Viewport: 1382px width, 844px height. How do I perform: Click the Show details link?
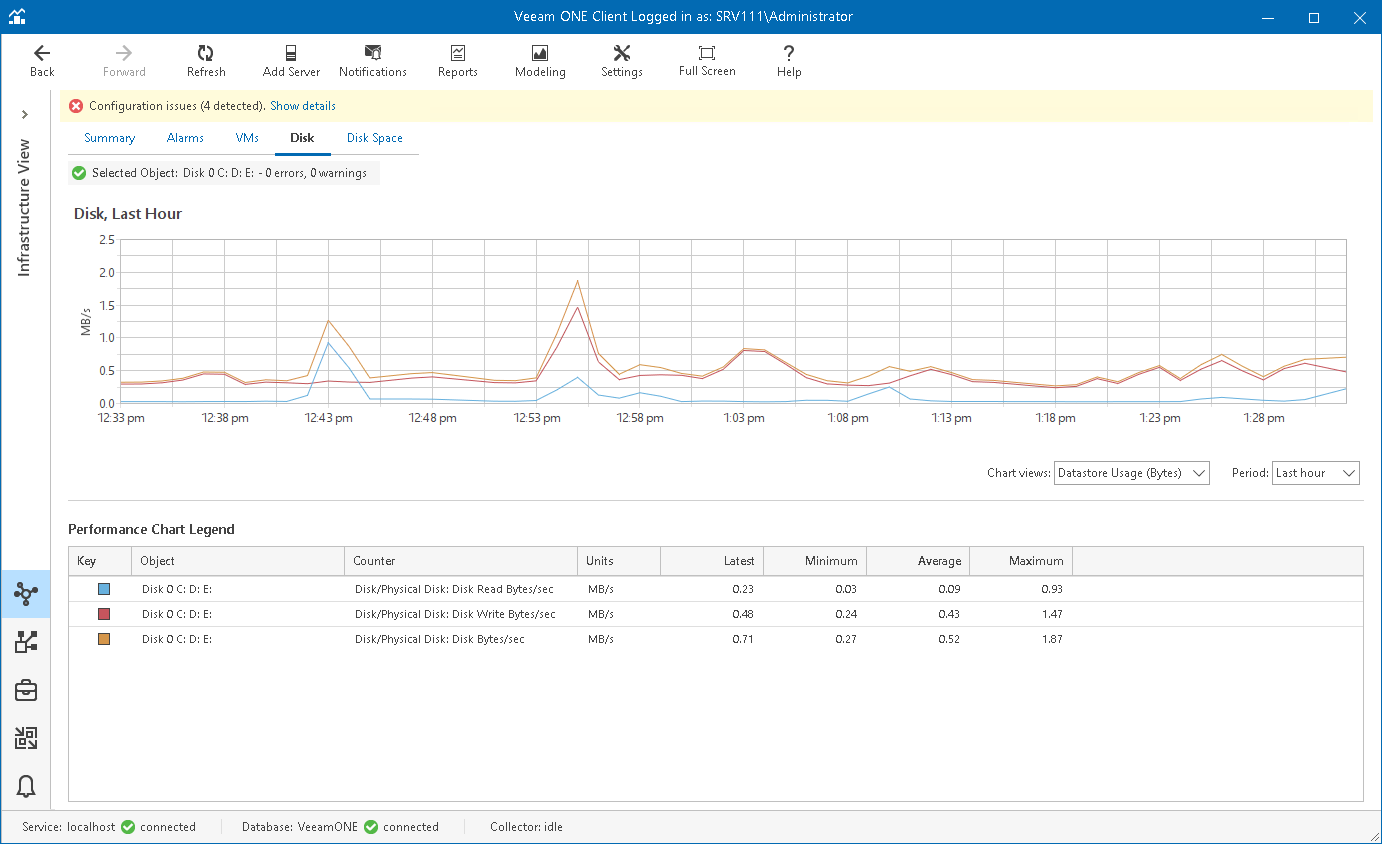303,106
